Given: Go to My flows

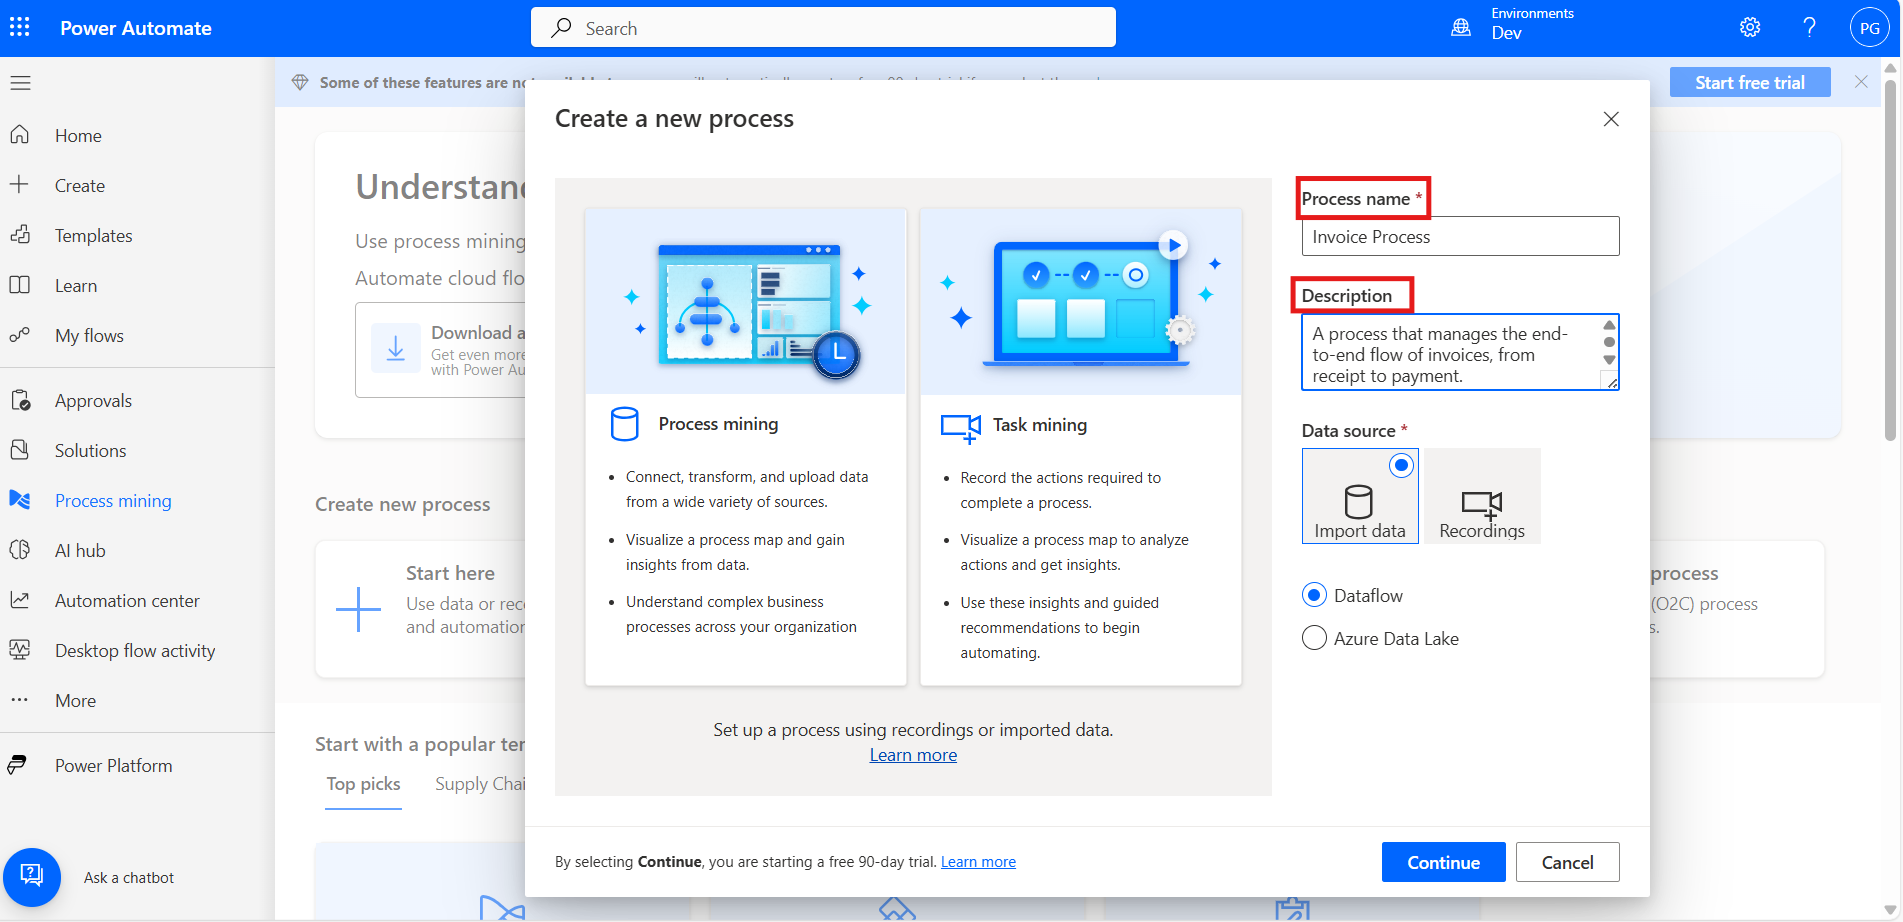Looking at the screenshot, I should click(89, 336).
